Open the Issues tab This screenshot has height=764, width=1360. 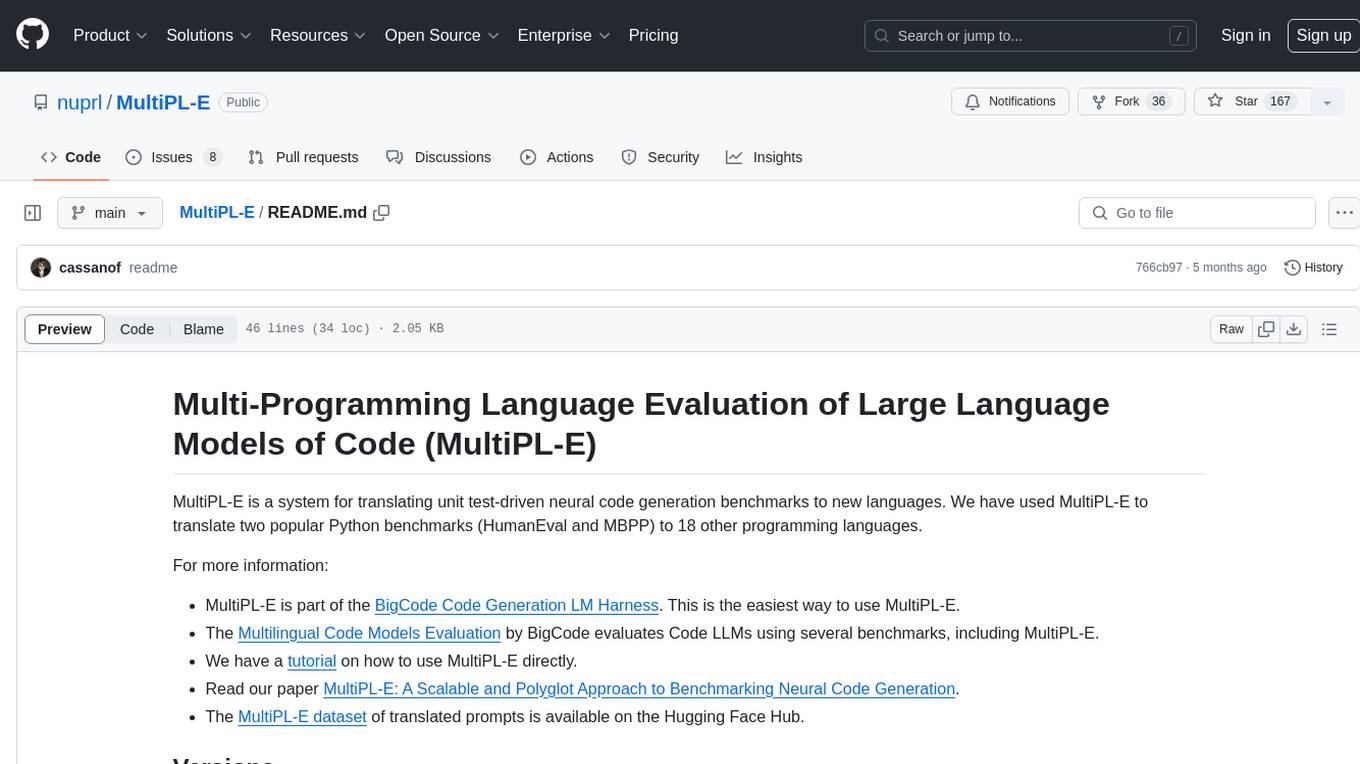173,157
